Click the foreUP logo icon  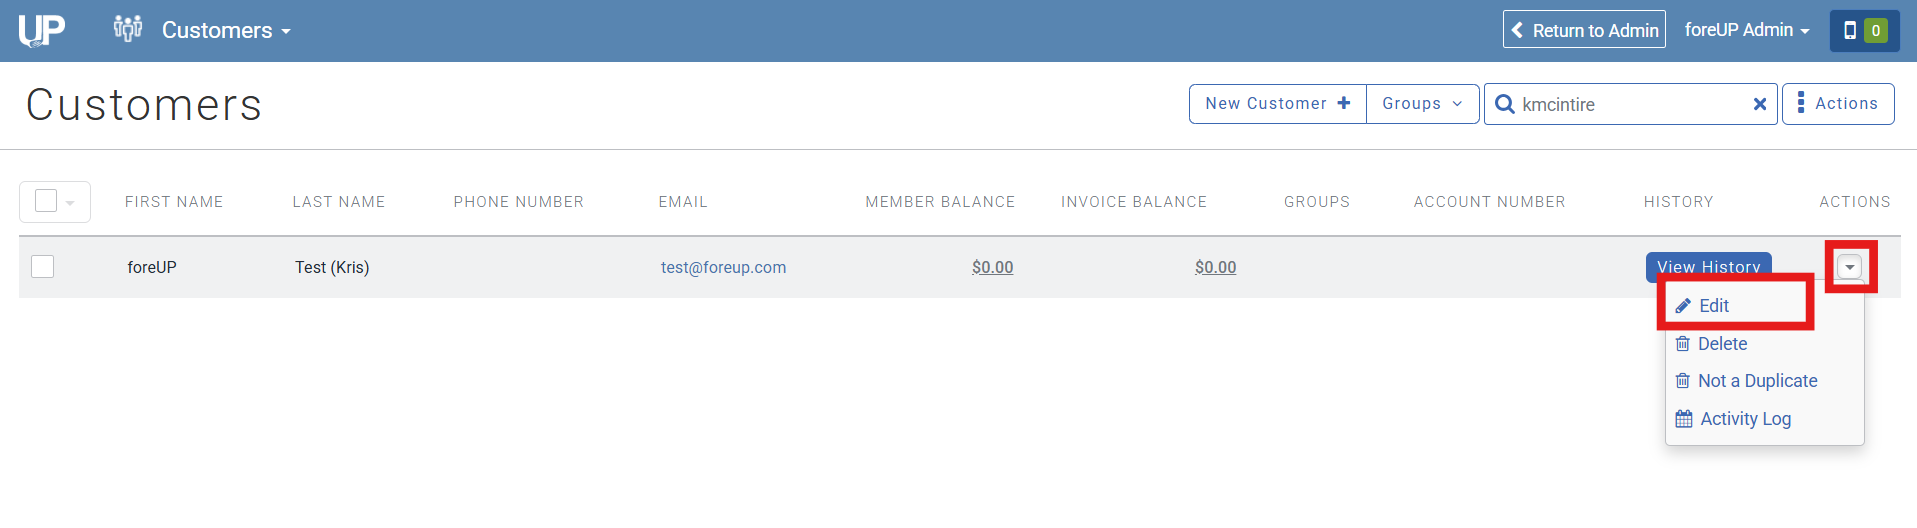pos(41,30)
